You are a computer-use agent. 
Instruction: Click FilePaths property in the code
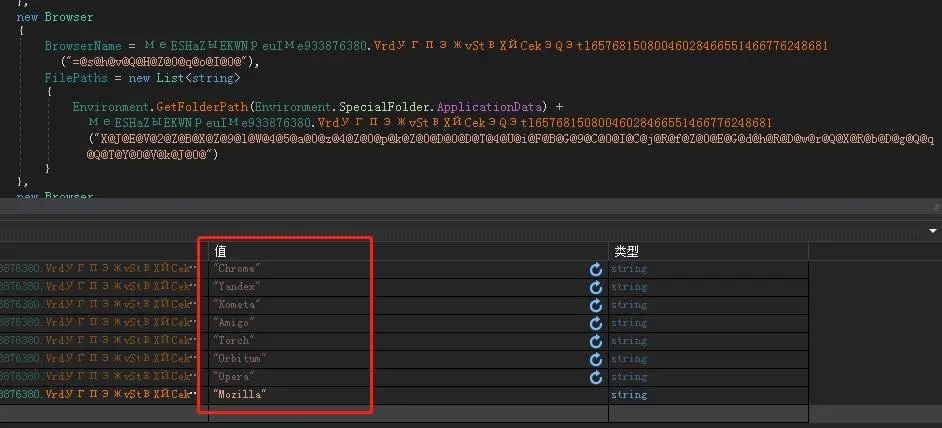[73, 76]
